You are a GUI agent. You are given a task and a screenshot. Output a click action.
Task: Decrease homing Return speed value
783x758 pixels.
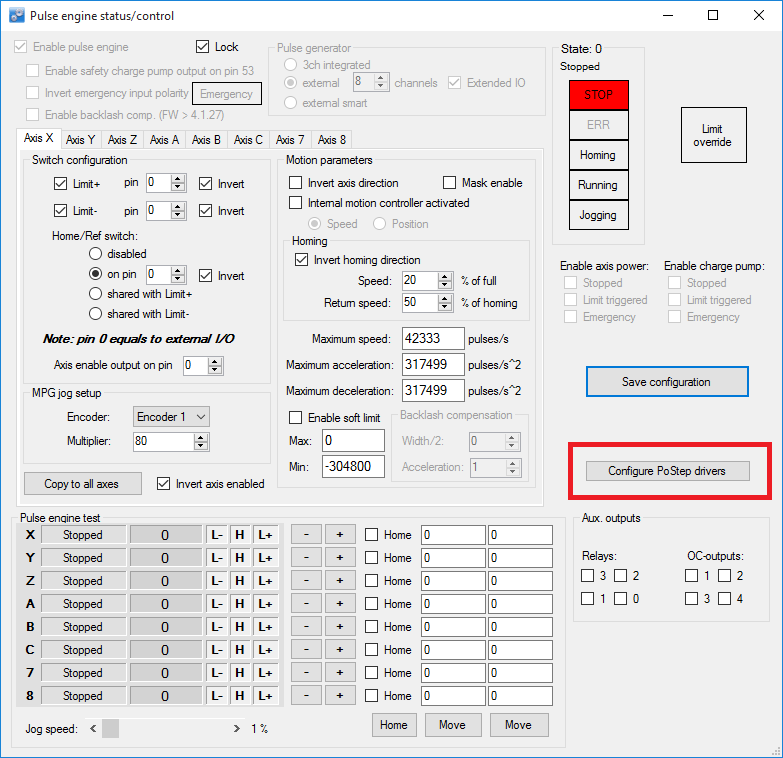[x=444, y=306]
